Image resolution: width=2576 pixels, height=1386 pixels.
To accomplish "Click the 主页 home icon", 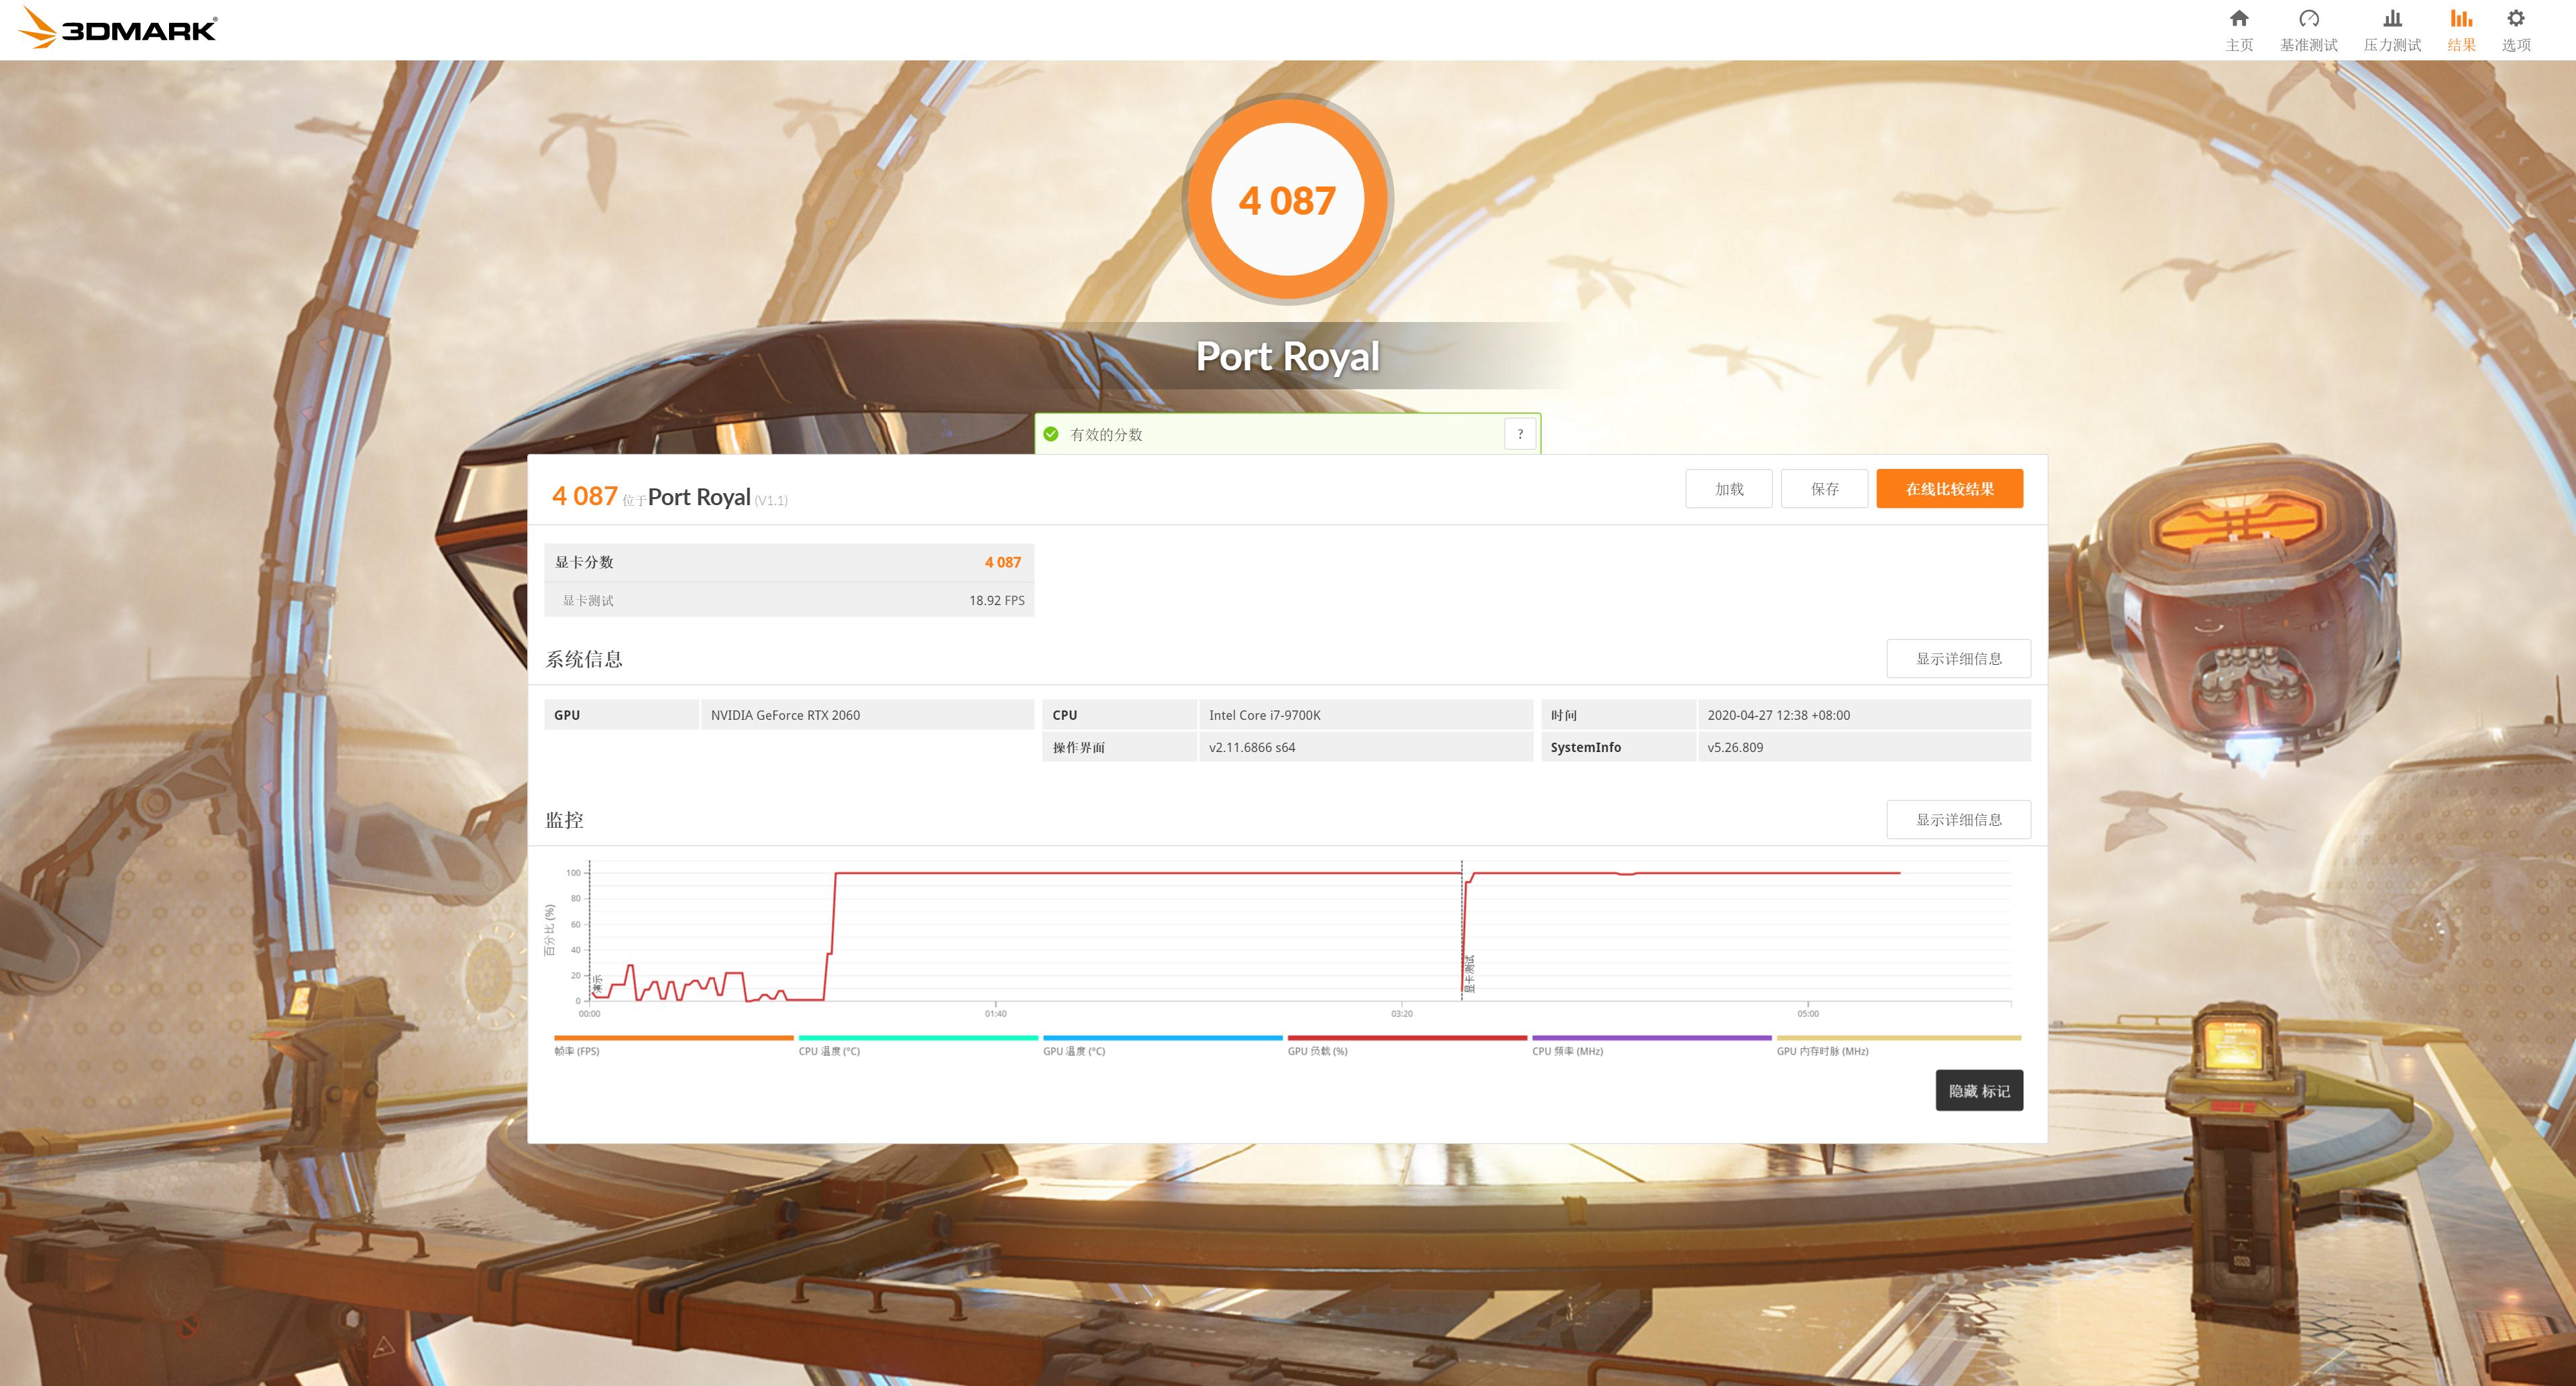I will coord(2239,19).
